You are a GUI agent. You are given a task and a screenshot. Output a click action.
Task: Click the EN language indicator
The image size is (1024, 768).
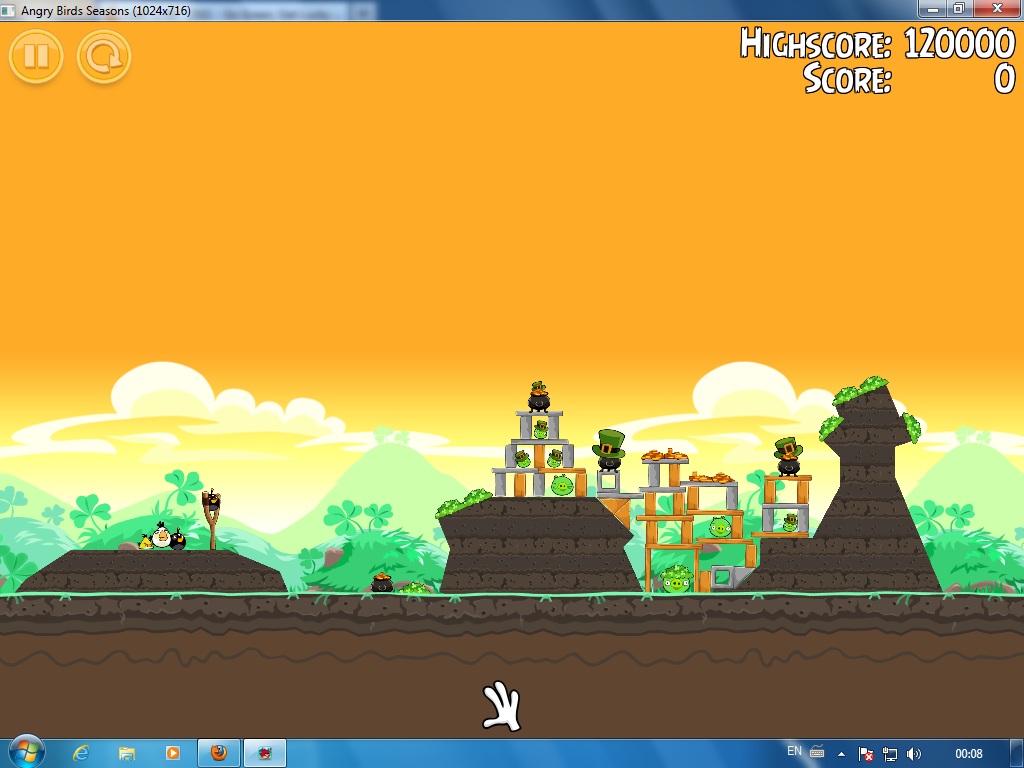click(794, 751)
